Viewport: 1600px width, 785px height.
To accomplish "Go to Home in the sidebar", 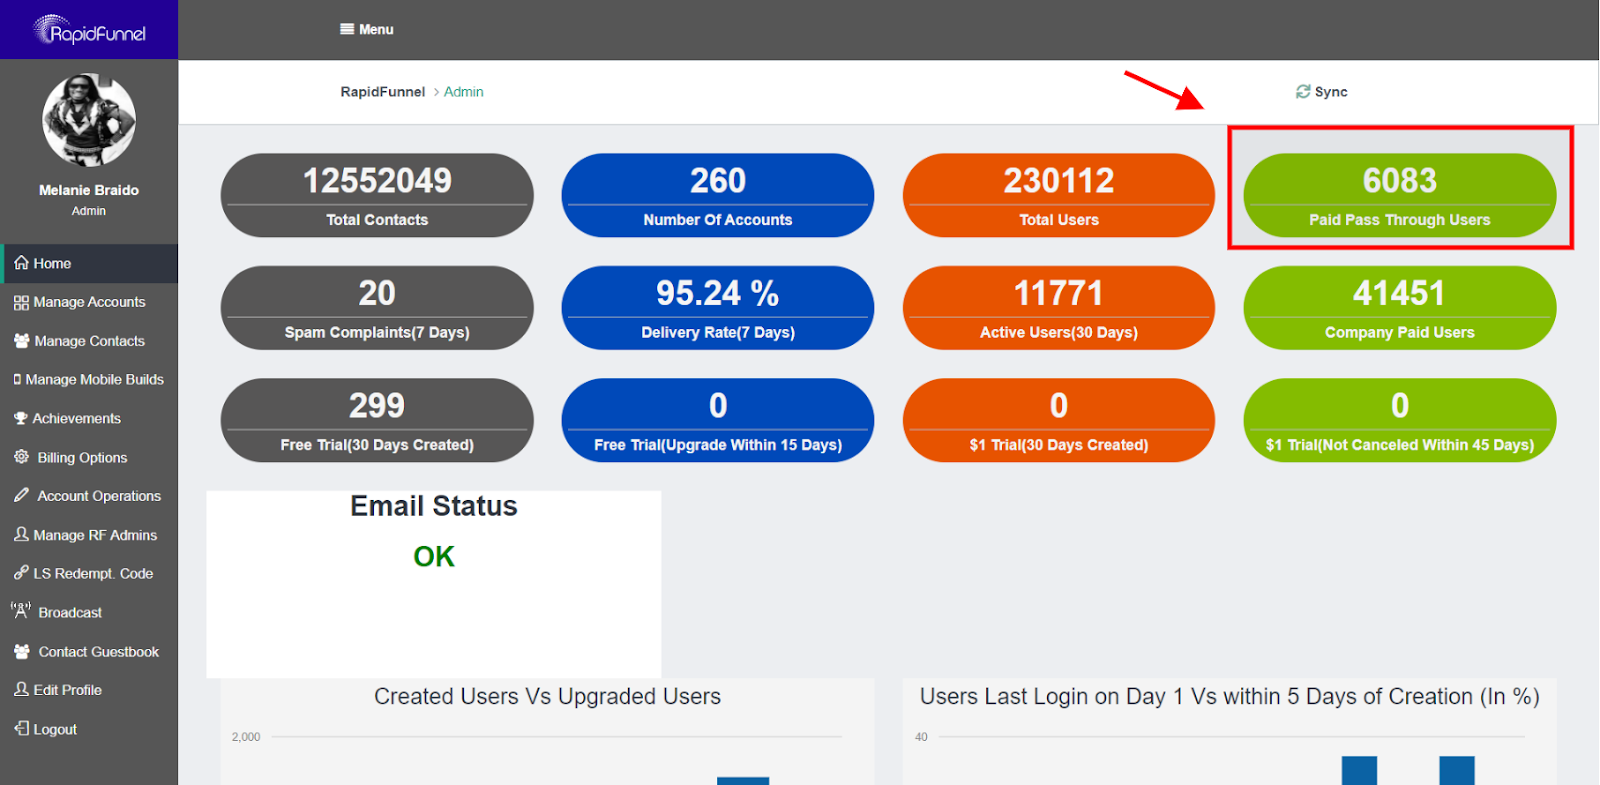I will pyautogui.click(x=89, y=264).
